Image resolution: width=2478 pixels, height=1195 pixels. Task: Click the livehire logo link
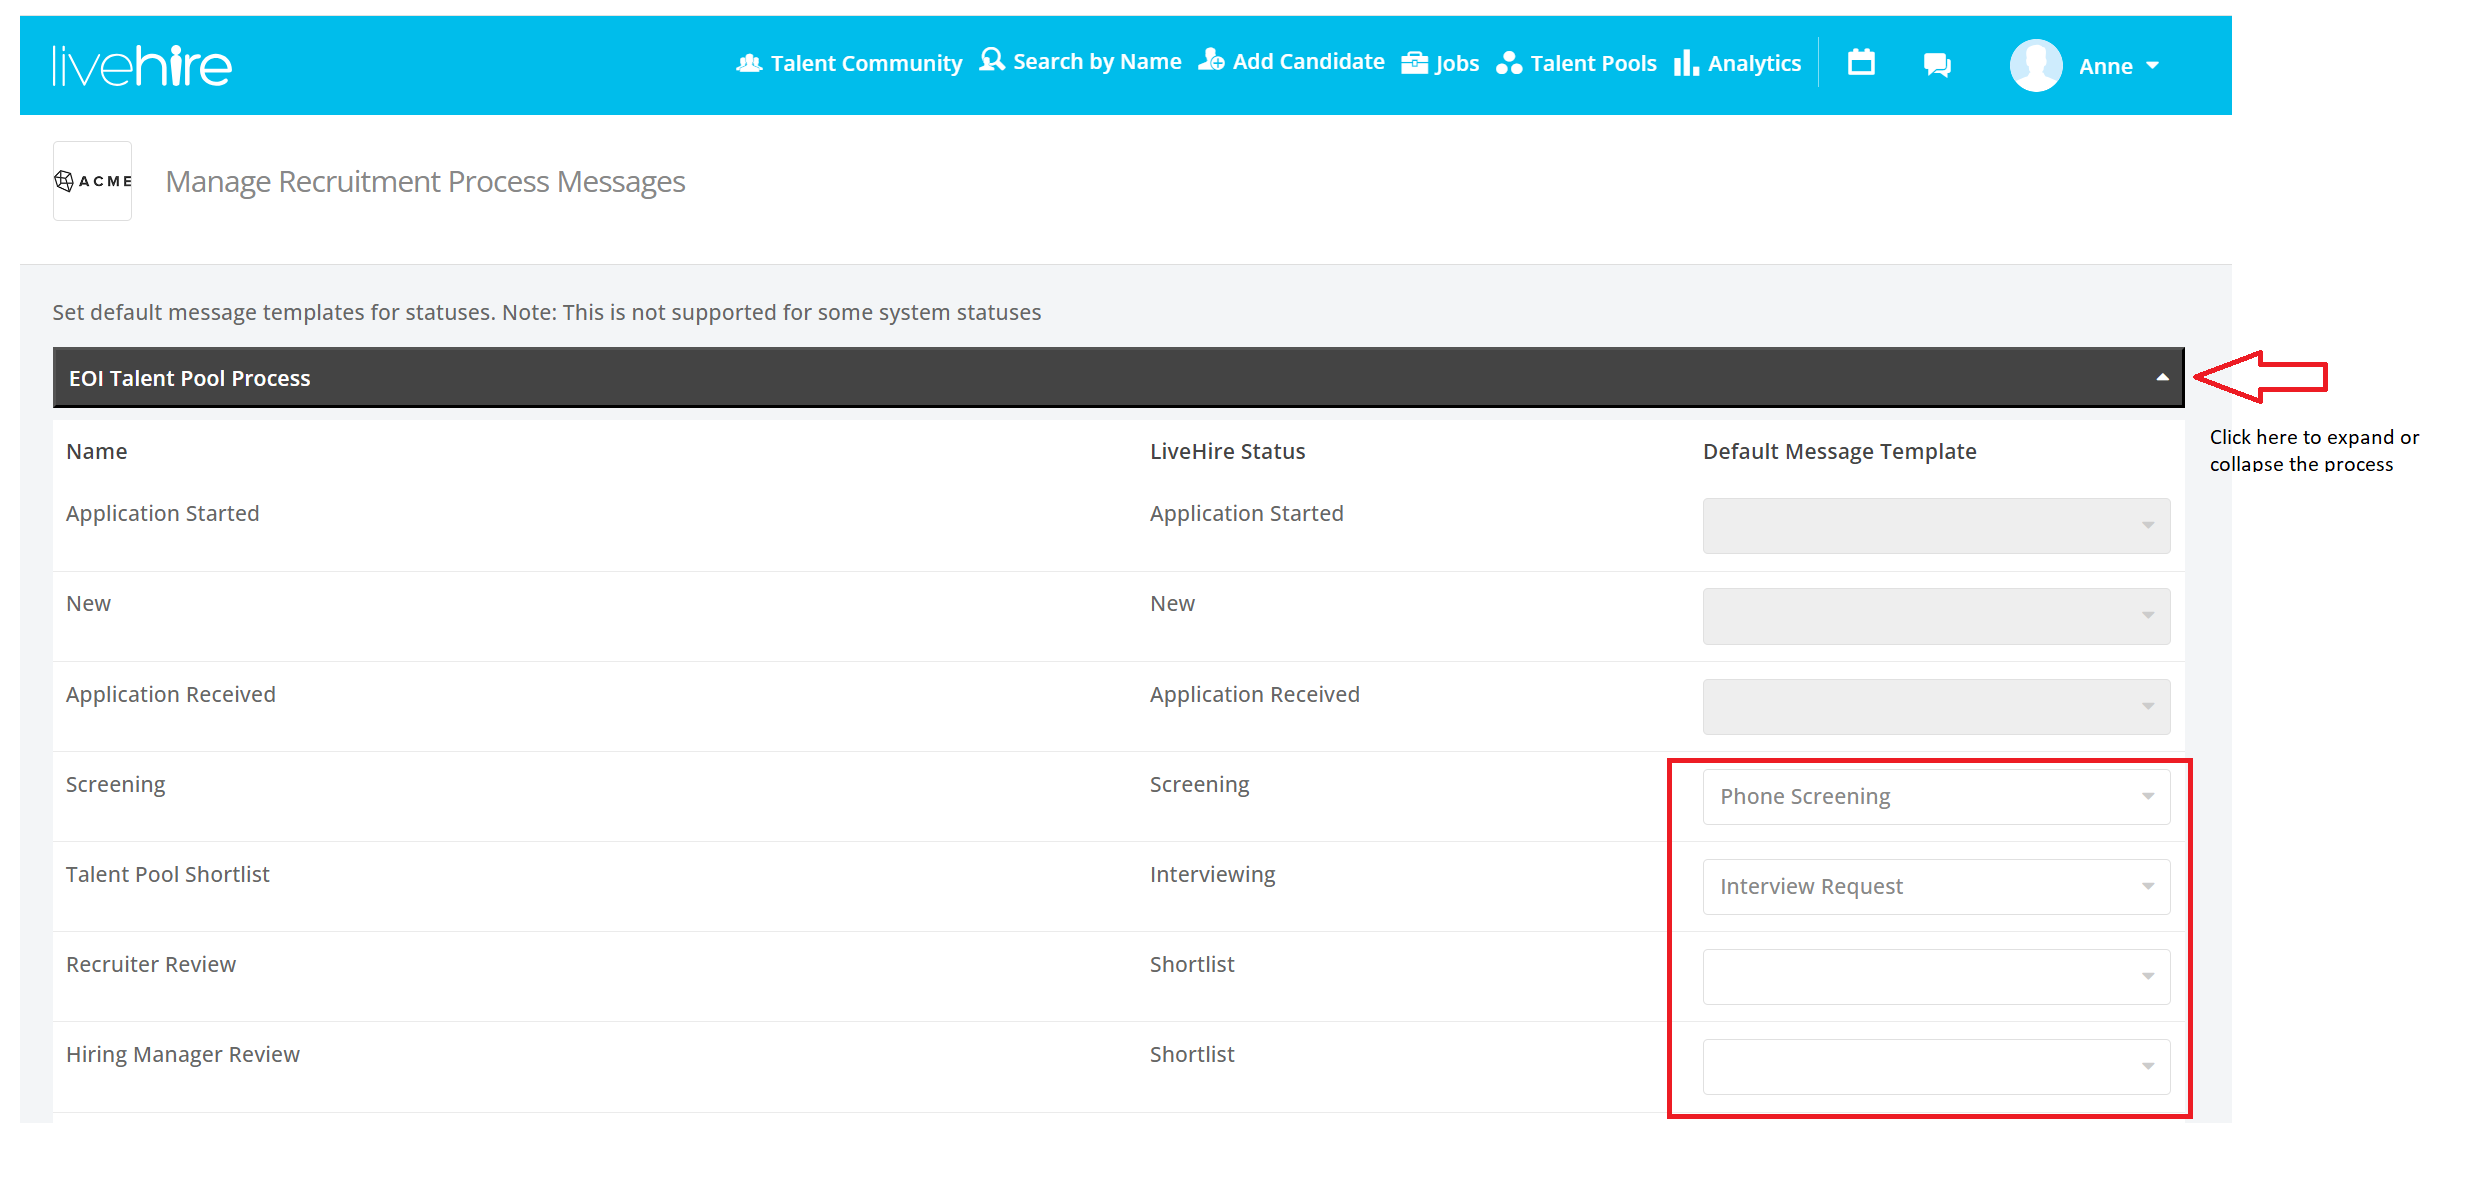point(141,64)
